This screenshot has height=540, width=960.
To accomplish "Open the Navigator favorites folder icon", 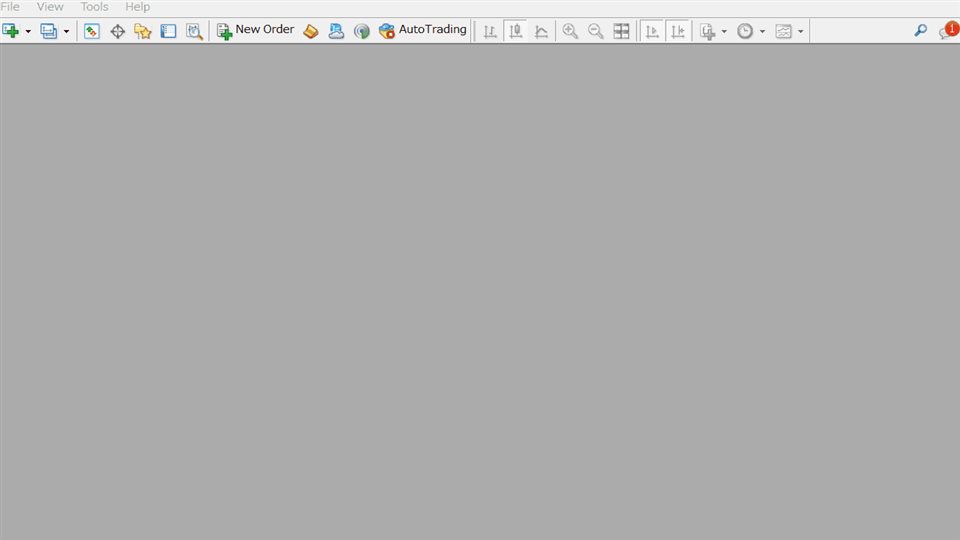I will 143,31.
